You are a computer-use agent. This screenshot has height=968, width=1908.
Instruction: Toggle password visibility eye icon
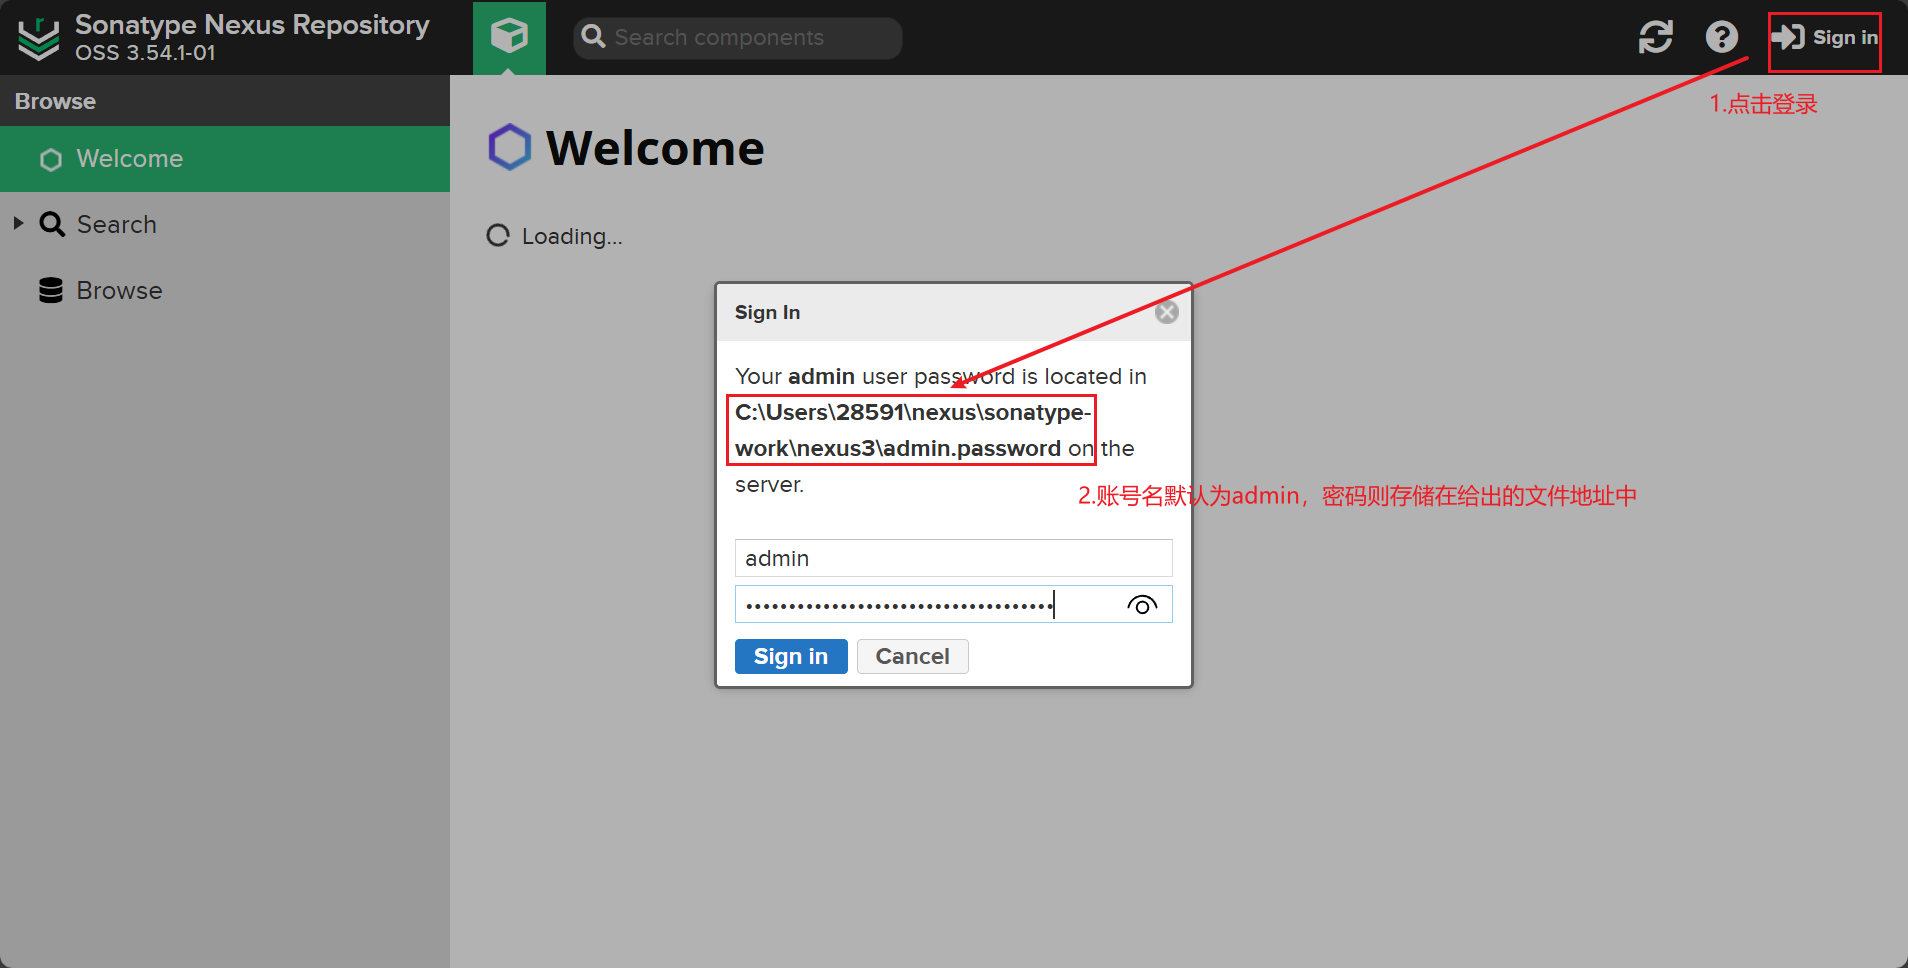coord(1142,605)
